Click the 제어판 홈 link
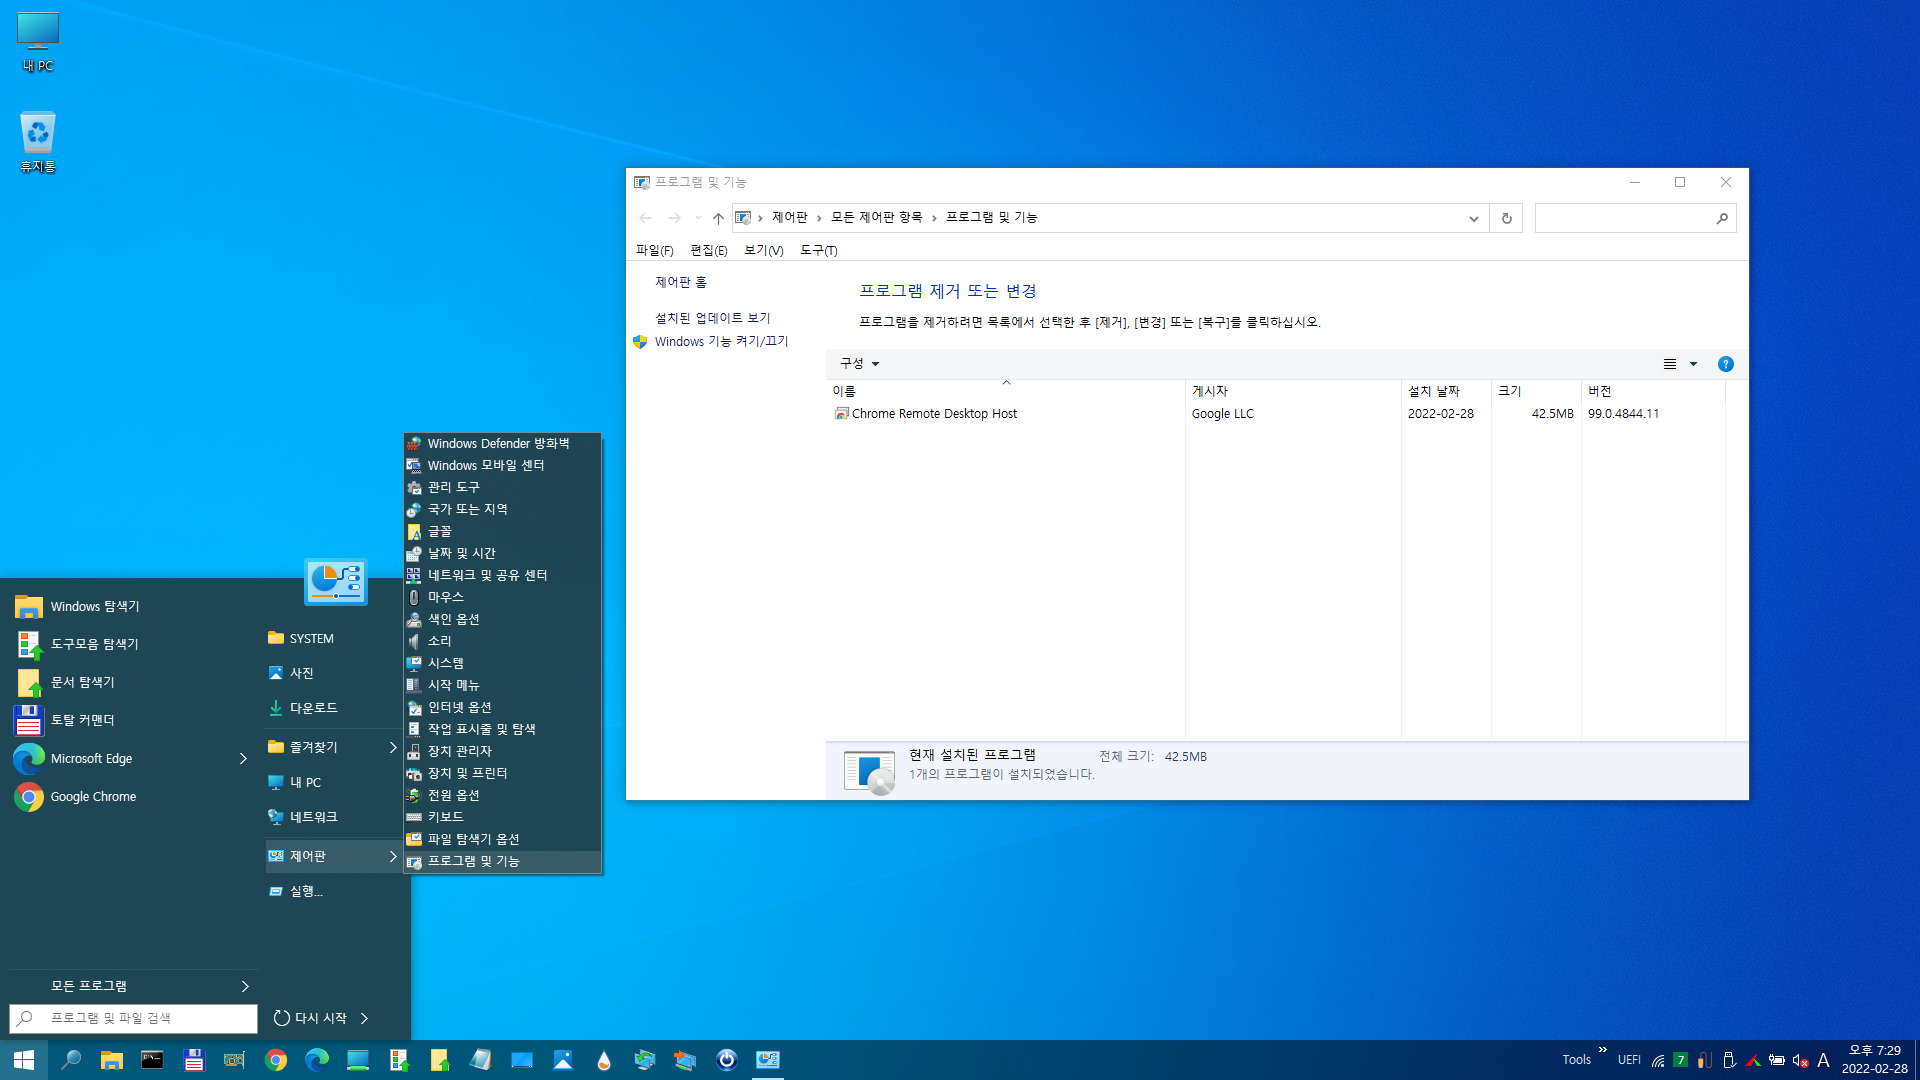Image resolution: width=1920 pixels, height=1080 pixels. coord(681,282)
